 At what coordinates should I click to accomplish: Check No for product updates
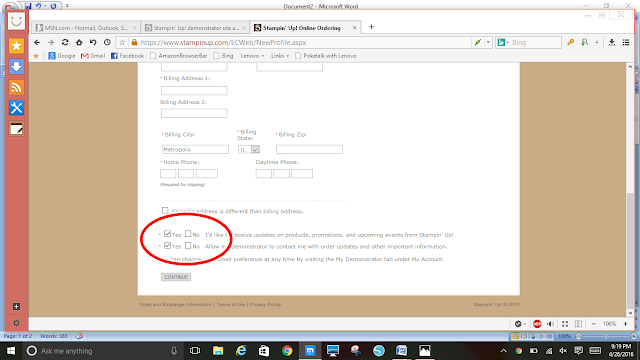pos(188,234)
